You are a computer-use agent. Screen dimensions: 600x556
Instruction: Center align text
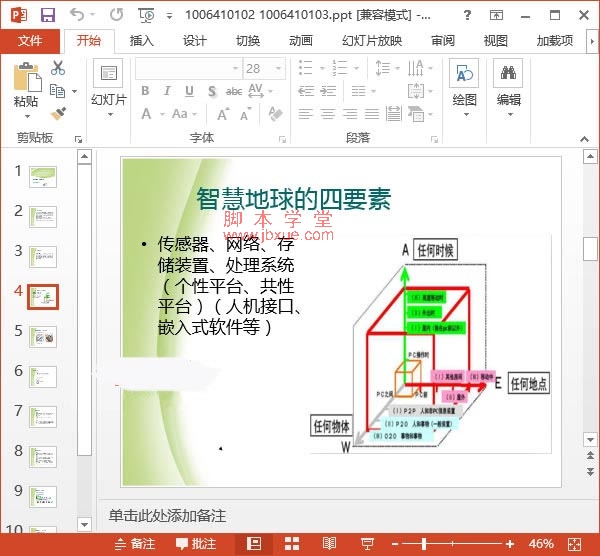(x=328, y=114)
